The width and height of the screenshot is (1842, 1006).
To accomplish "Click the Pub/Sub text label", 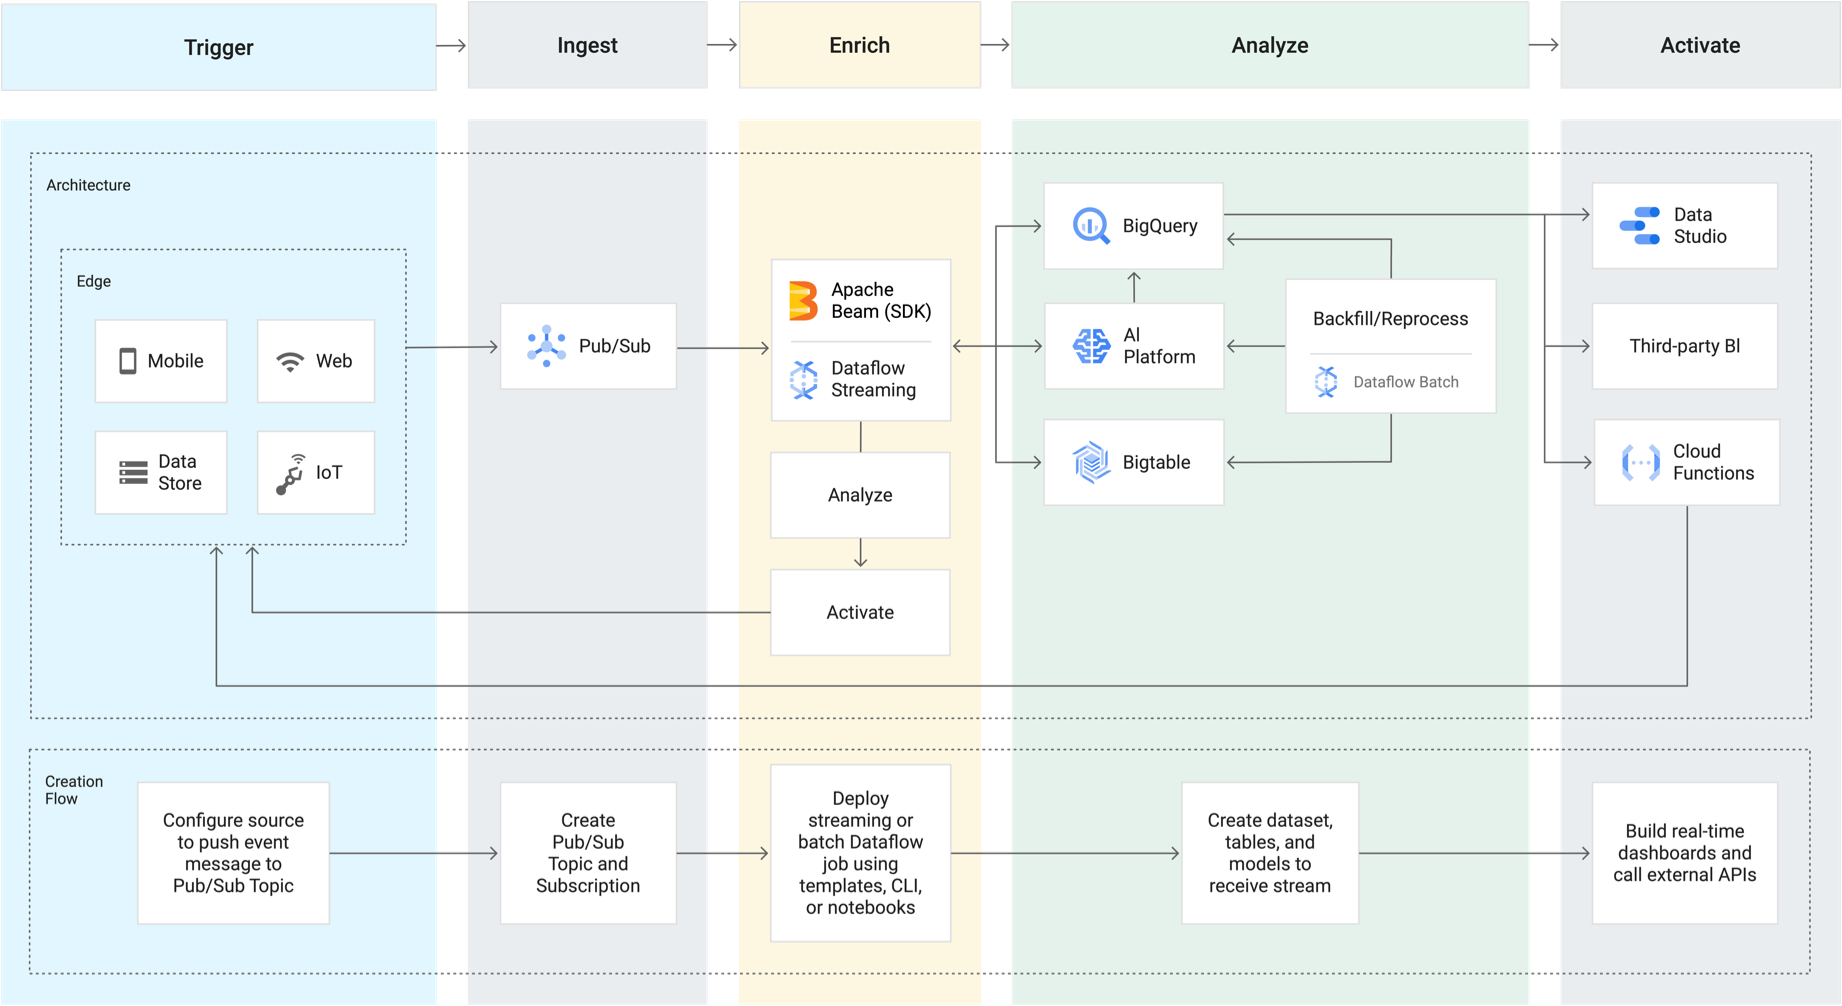I will pos(615,346).
